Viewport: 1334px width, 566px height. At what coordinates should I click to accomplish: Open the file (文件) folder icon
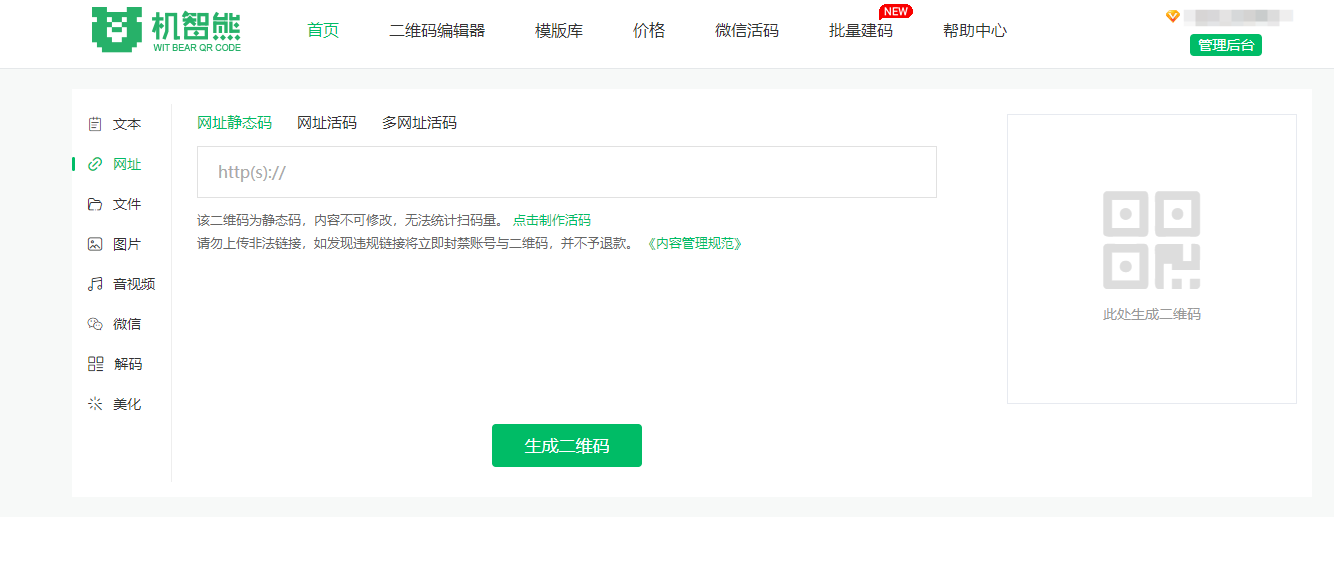coord(95,204)
